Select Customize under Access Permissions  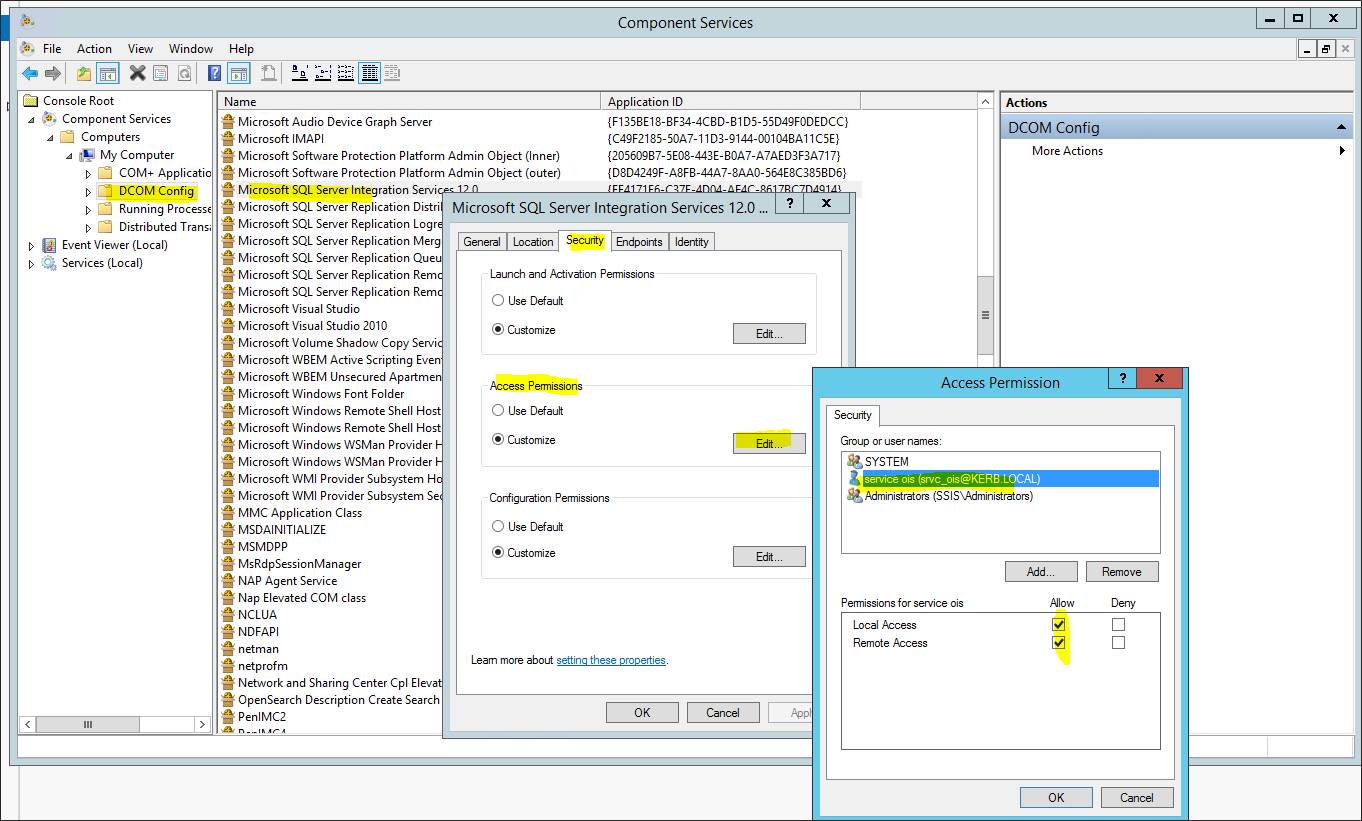(x=498, y=439)
